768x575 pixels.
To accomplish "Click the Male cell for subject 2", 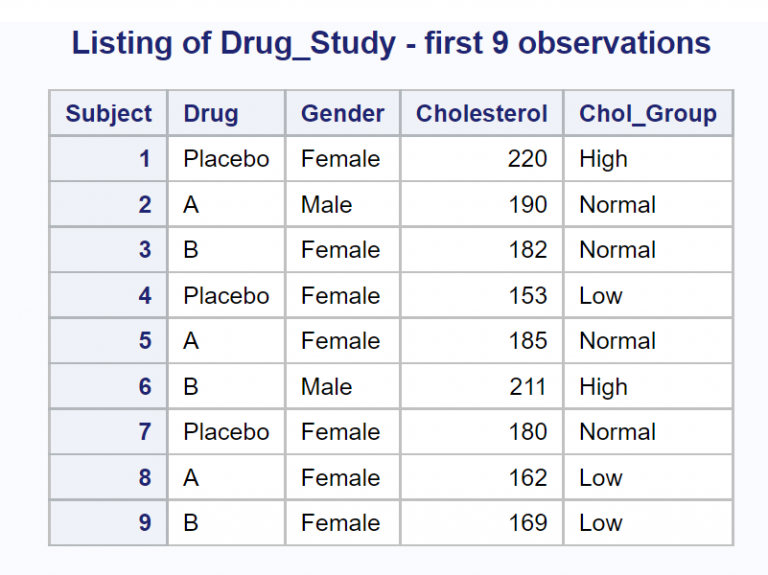I will click(327, 205).
